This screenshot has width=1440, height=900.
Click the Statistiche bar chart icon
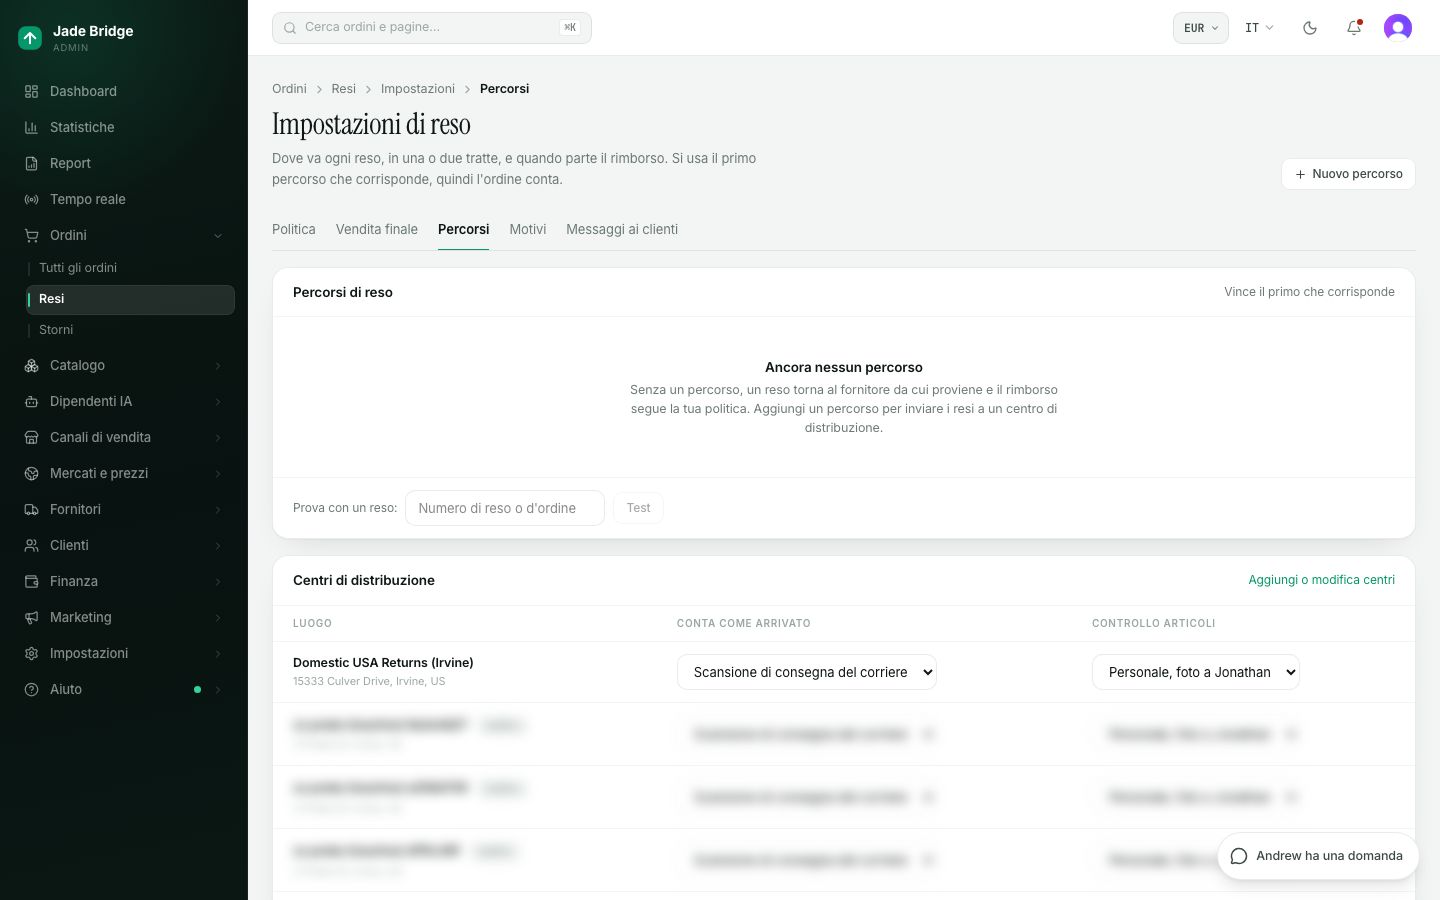point(31,127)
